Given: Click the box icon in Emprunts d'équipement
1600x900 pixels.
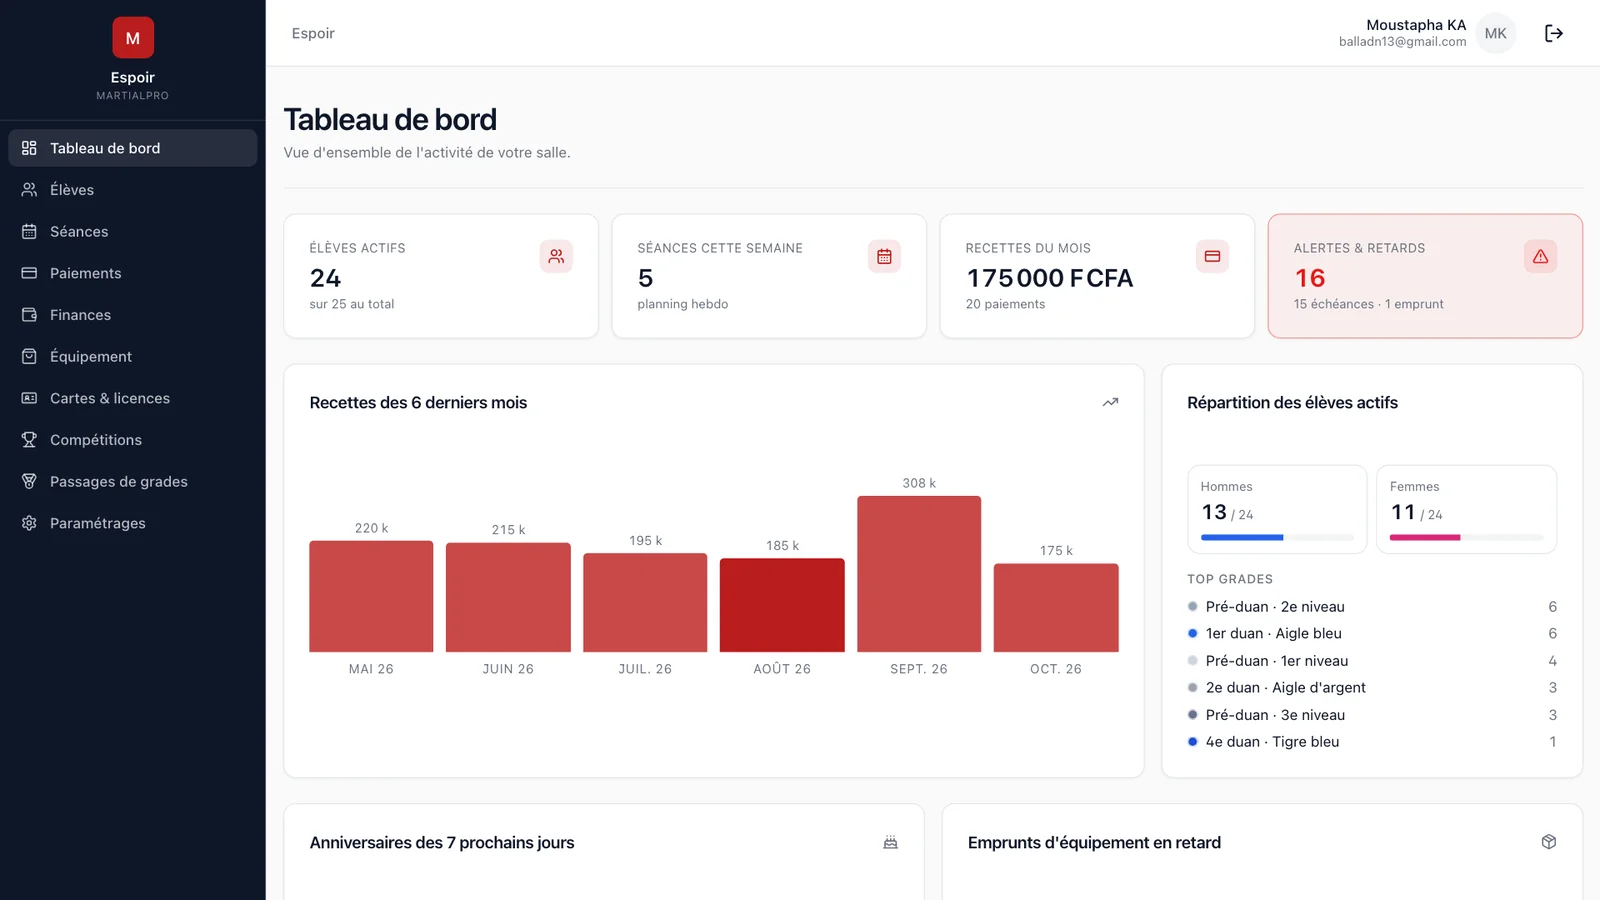Looking at the screenshot, I should click(x=1548, y=842).
